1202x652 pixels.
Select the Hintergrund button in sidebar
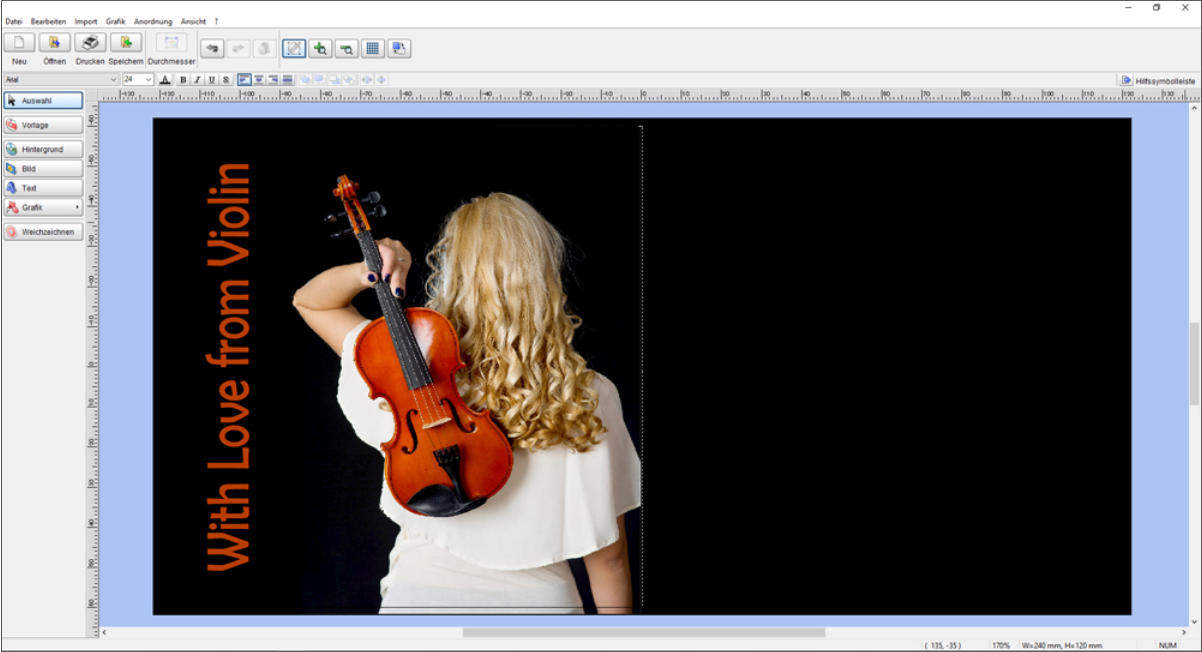tap(42, 149)
